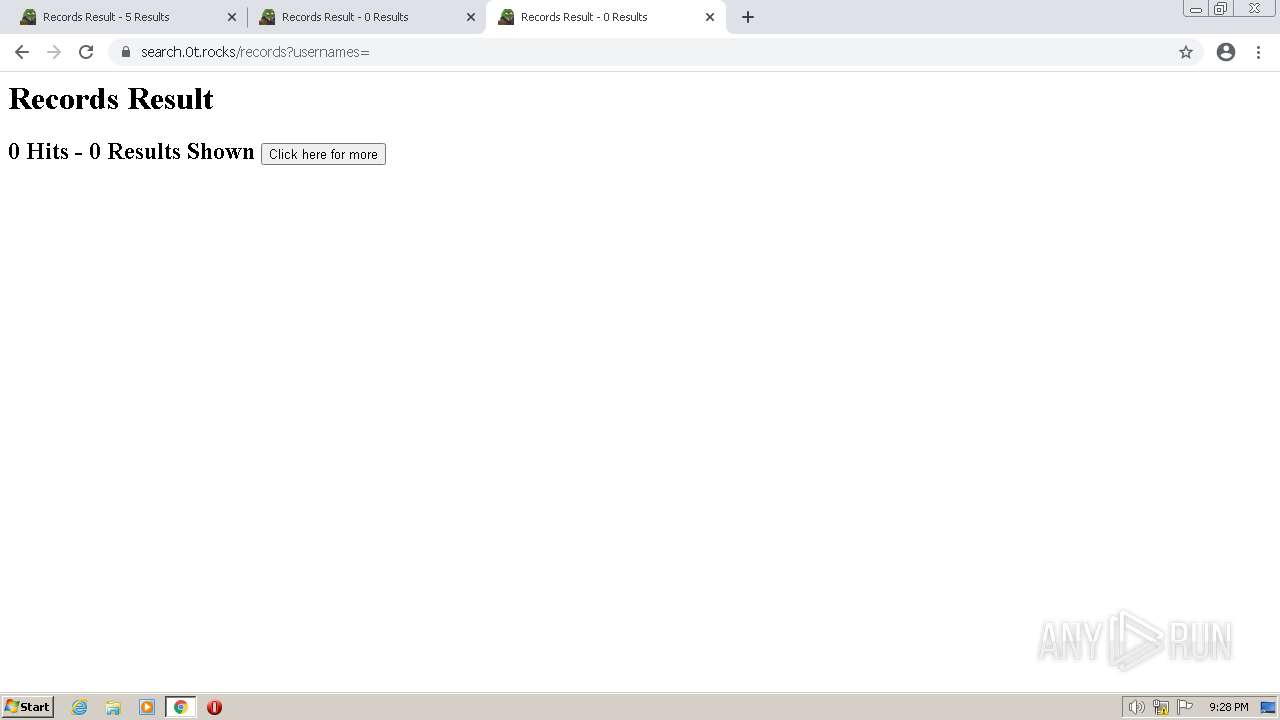Image resolution: width=1280 pixels, height=720 pixels.
Task: Bookmark this page with the star icon
Action: tap(1186, 52)
